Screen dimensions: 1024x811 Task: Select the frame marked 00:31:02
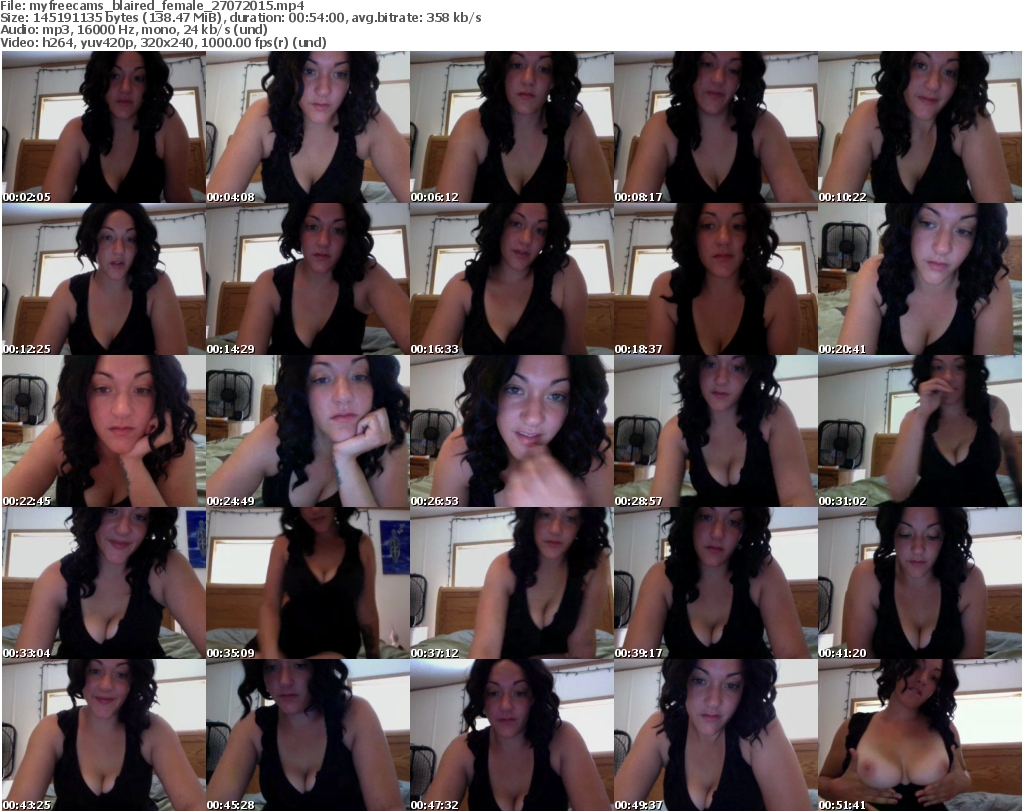tap(920, 431)
